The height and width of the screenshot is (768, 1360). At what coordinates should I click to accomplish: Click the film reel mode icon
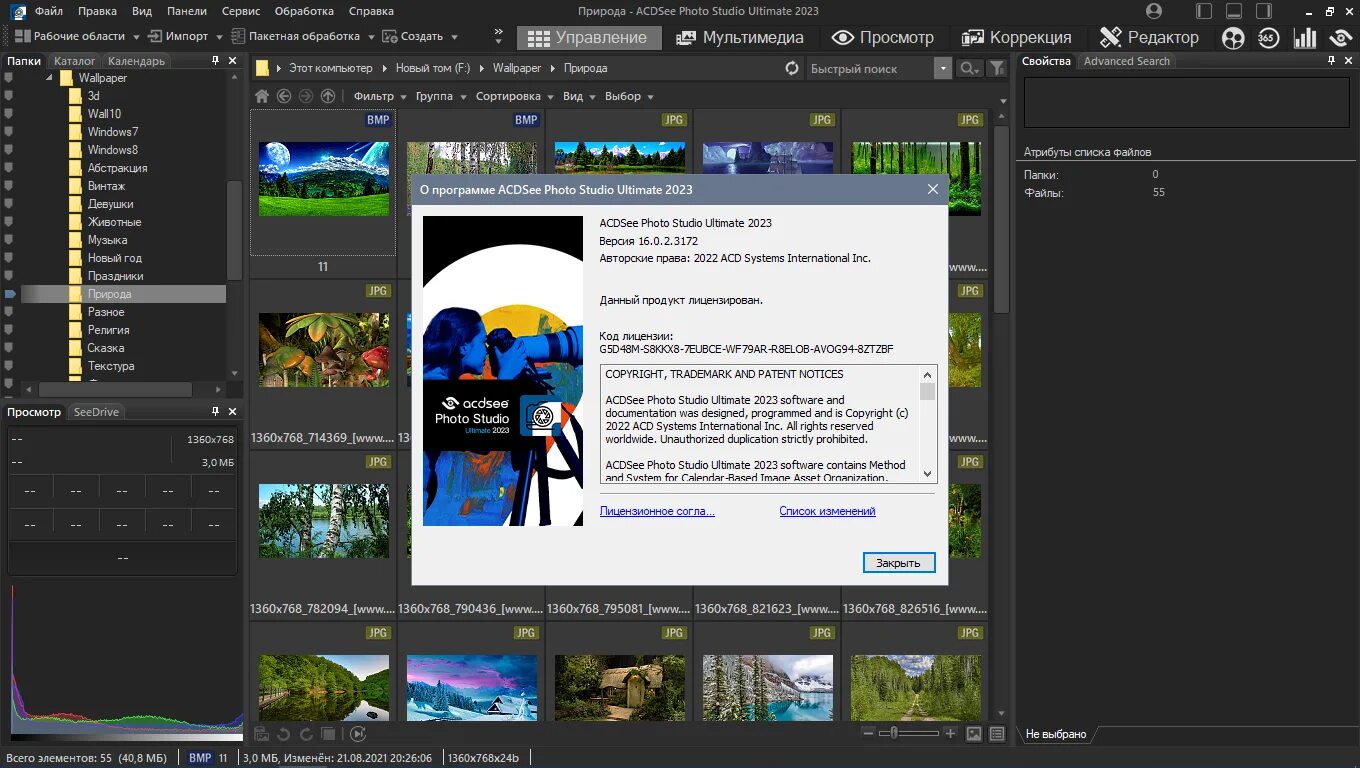1234,38
